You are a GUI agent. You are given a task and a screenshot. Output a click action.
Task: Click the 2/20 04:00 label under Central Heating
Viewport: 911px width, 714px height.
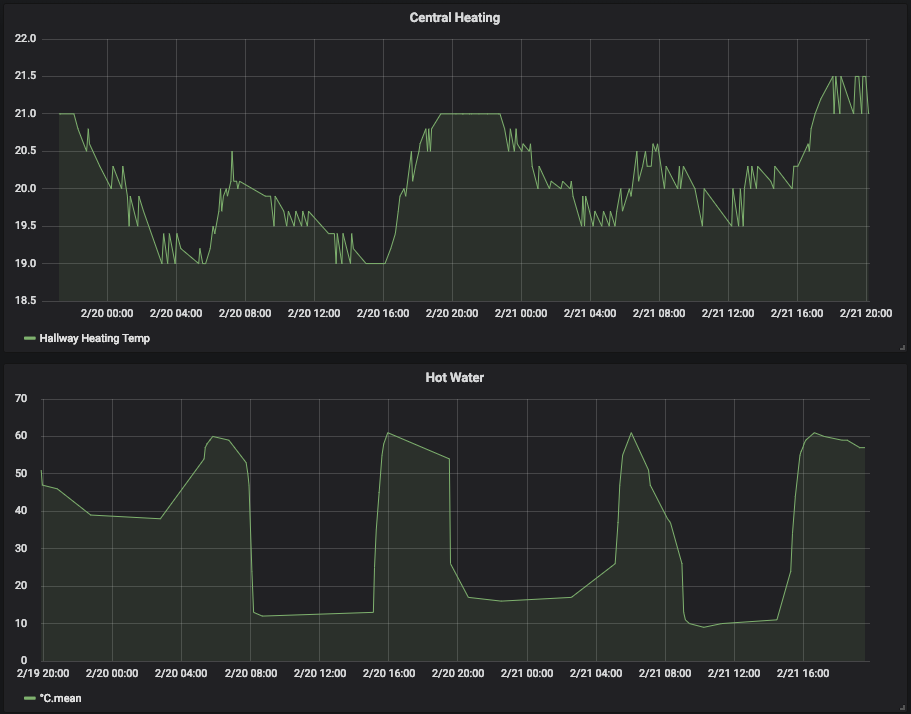pyautogui.click(x=176, y=313)
